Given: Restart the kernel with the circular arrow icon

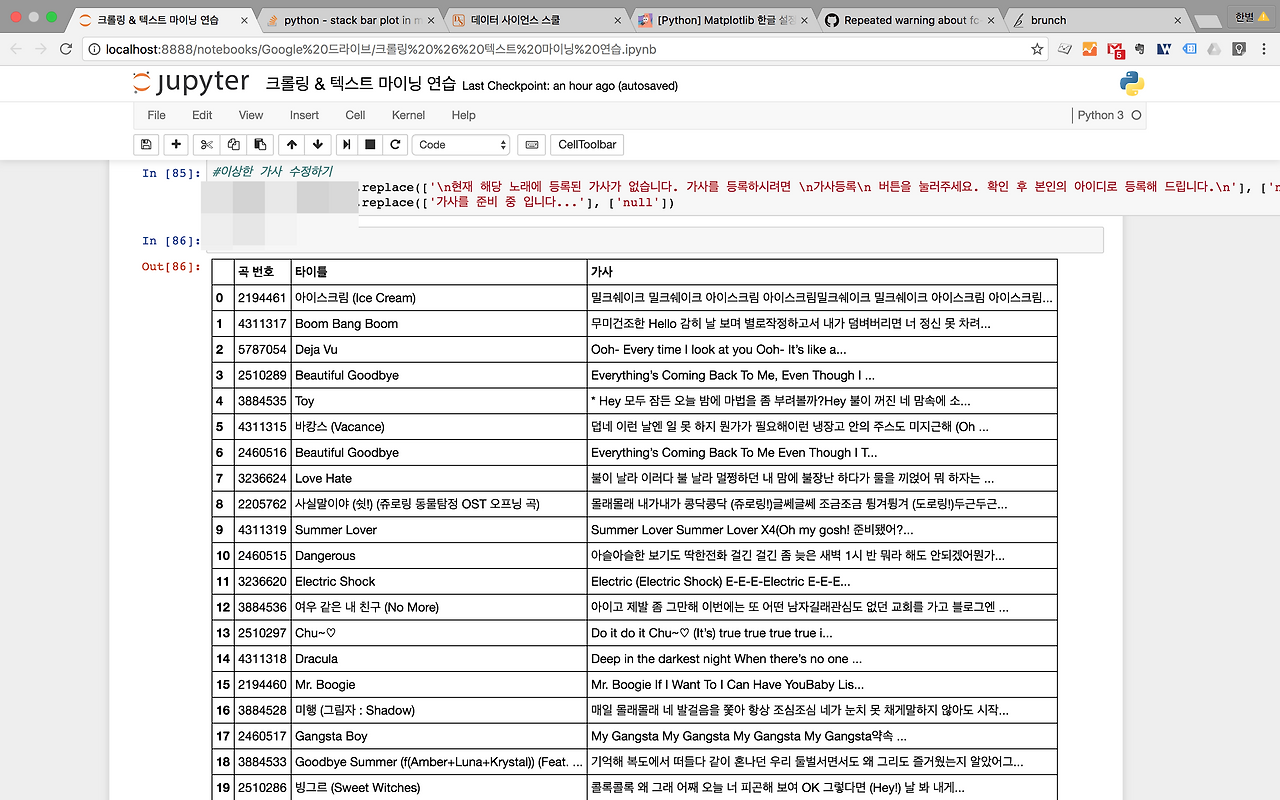Looking at the screenshot, I should pyautogui.click(x=396, y=145).
